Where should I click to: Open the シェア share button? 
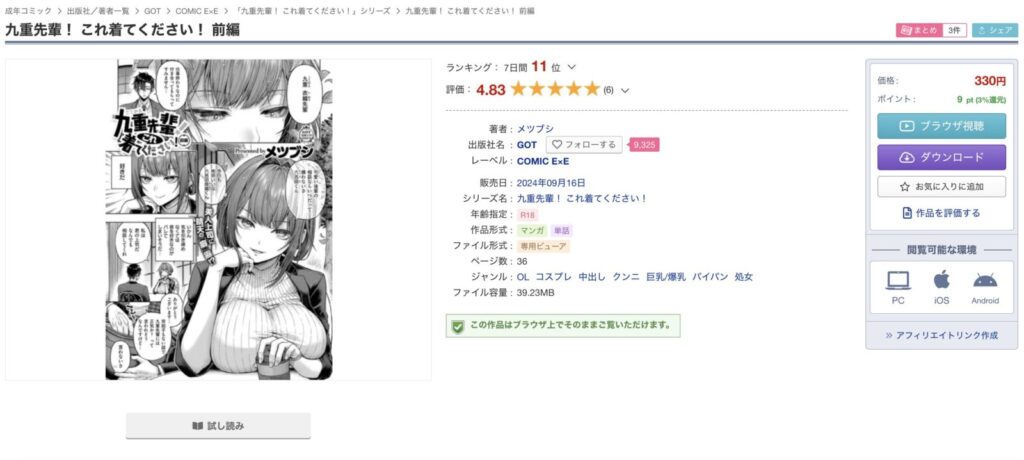point(995,31)
